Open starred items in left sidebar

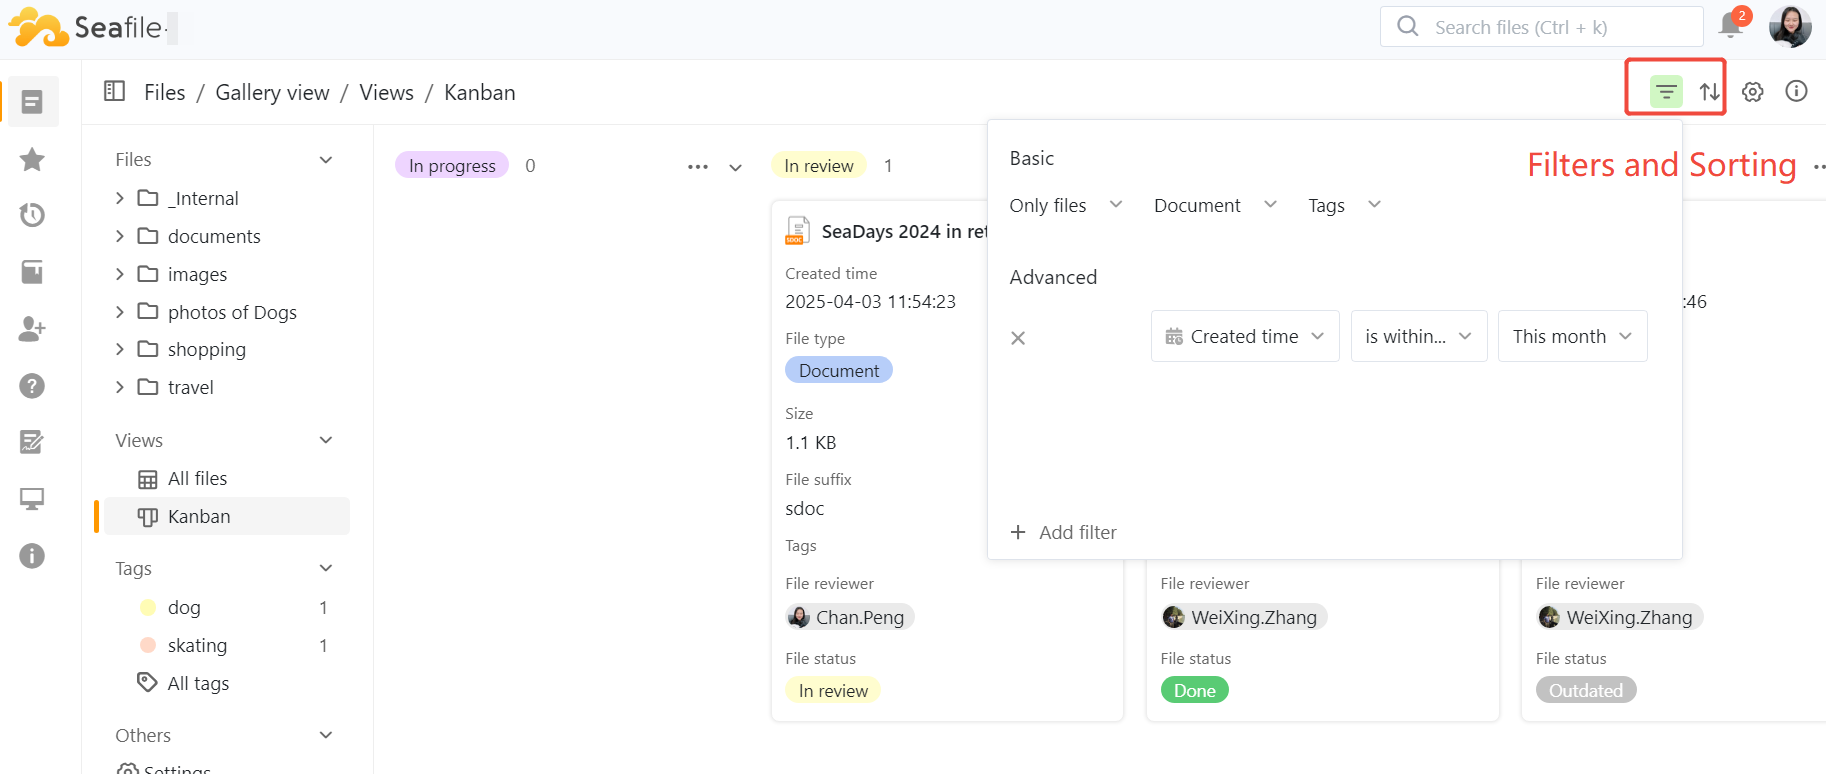click(x=32, y=159)
